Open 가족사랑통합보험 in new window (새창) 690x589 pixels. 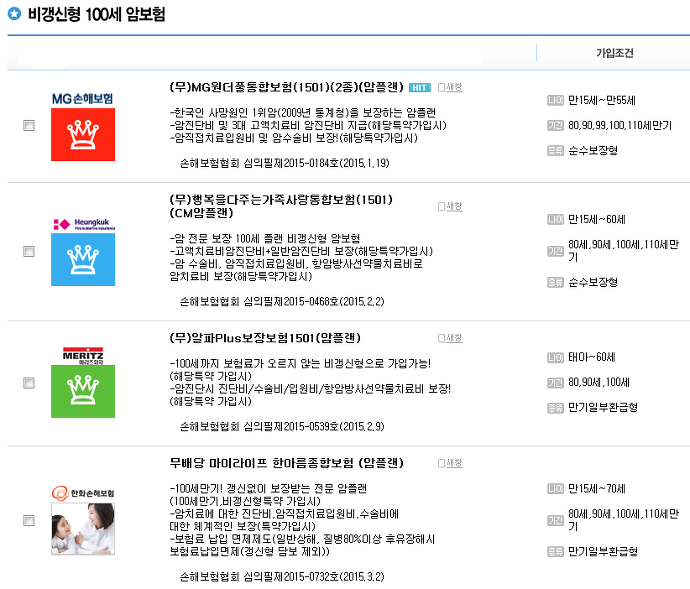coord(450,206)
